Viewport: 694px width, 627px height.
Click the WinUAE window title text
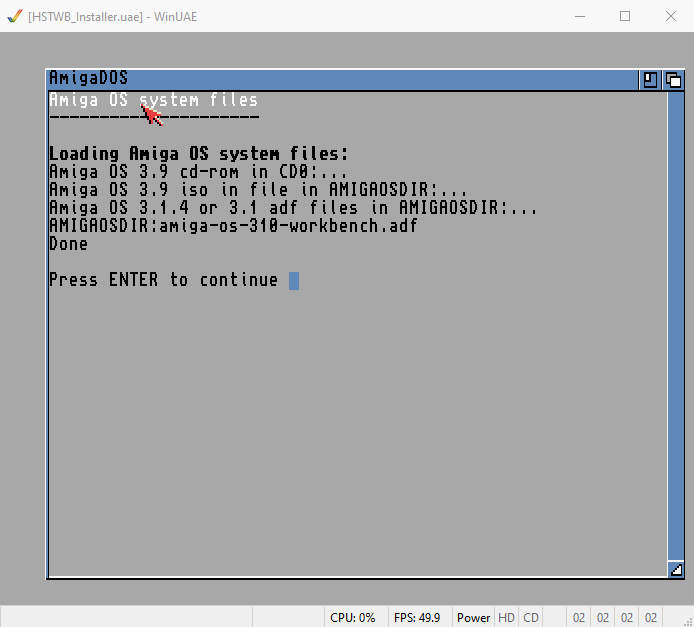[112, 17]
